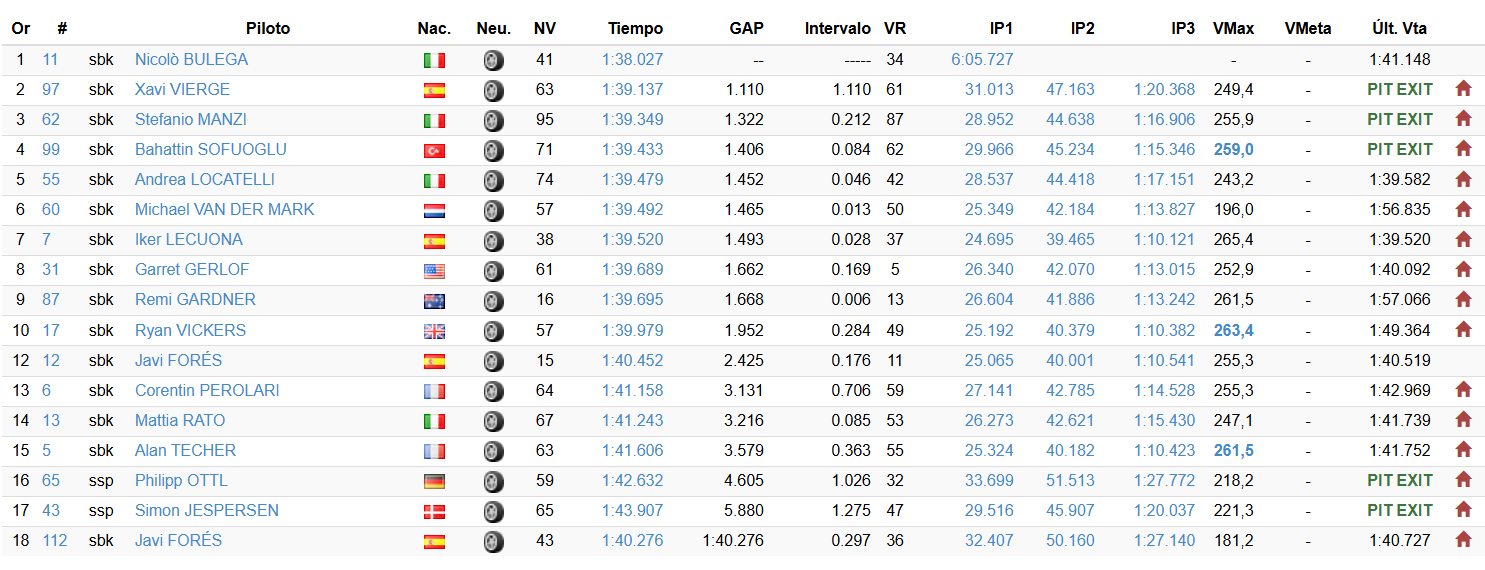Viewport: 1485px width, 570px height.
Task: Open rider Nicolò BULEGA's link
Action: point(191,60)
